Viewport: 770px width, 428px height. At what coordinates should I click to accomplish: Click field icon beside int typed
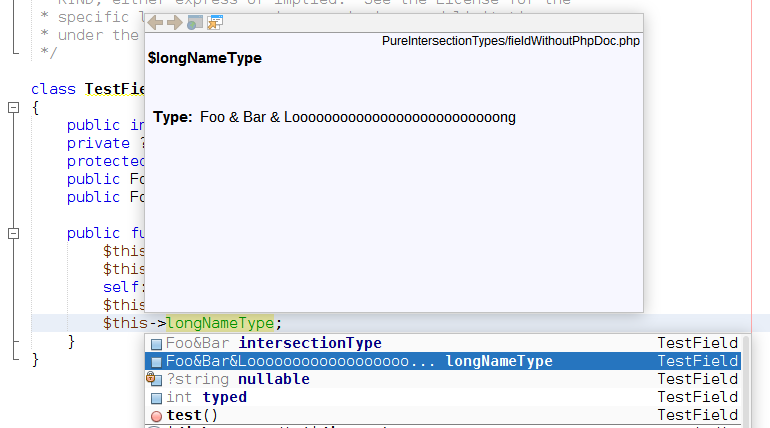pyautogui.click(x=156, y=398)
